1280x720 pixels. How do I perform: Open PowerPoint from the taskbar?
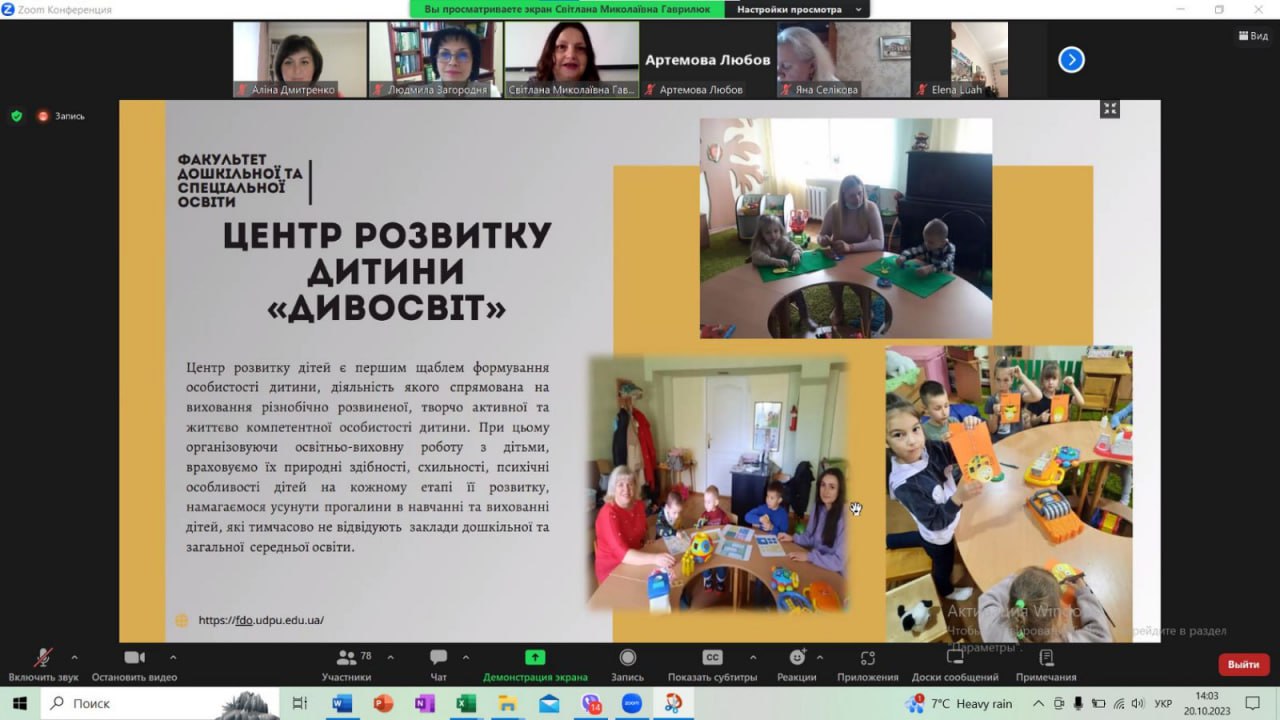[383, 704]
